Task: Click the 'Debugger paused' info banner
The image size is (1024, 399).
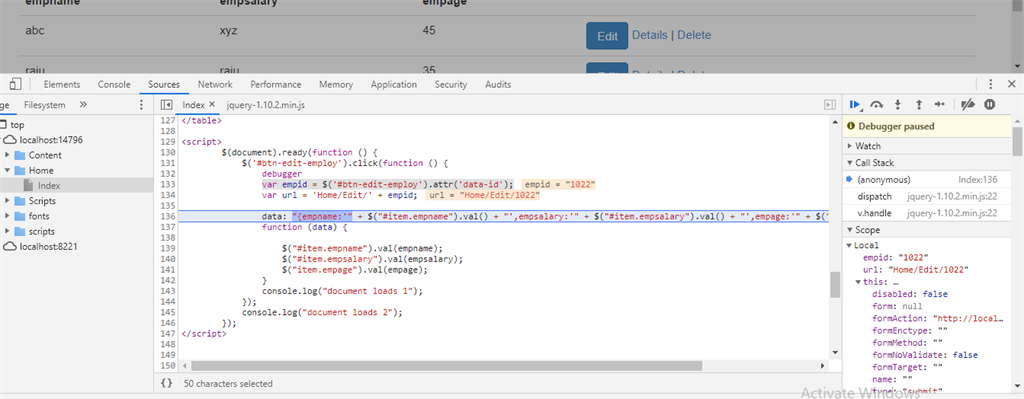Action: pos(927,126)
